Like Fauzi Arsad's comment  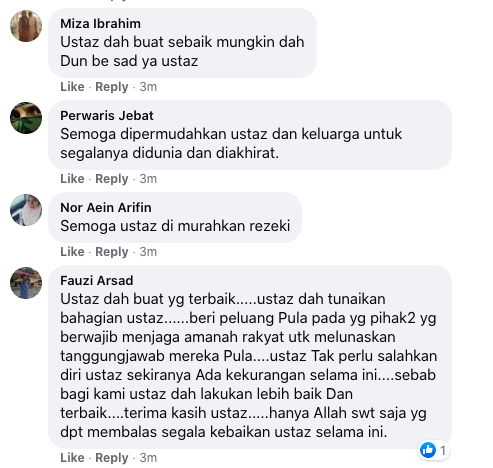click(72, 458)
